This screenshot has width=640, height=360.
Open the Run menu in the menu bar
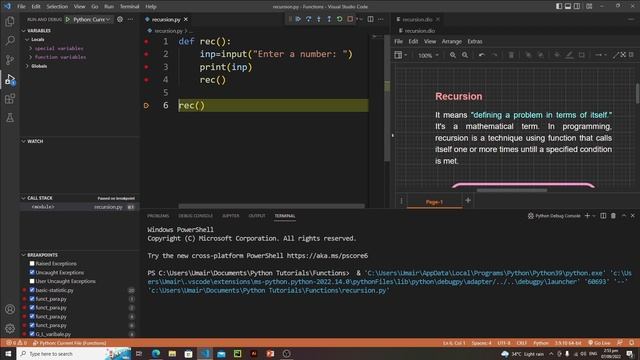(109, 7)
